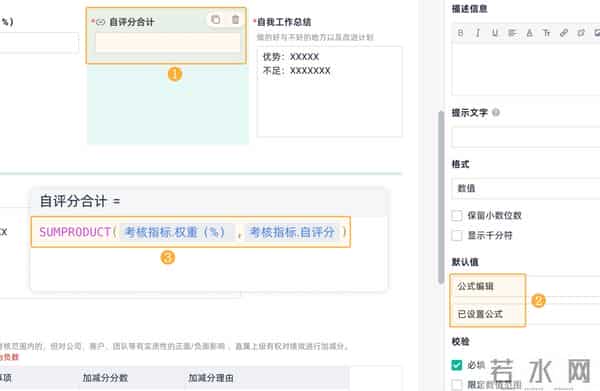Click the help icon beside 提示文字
The width and height of the screenshot is (600, 391).
tap(496, 112)
